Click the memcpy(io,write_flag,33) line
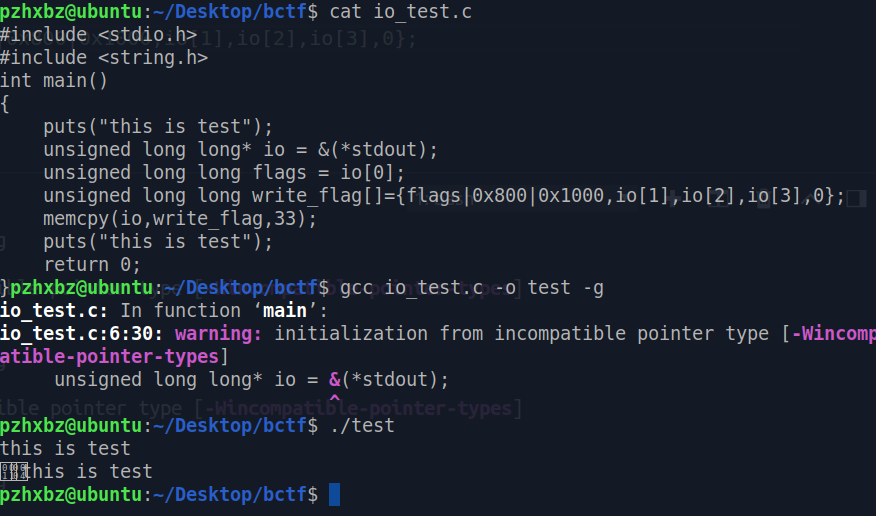 (x=180, y=218)
